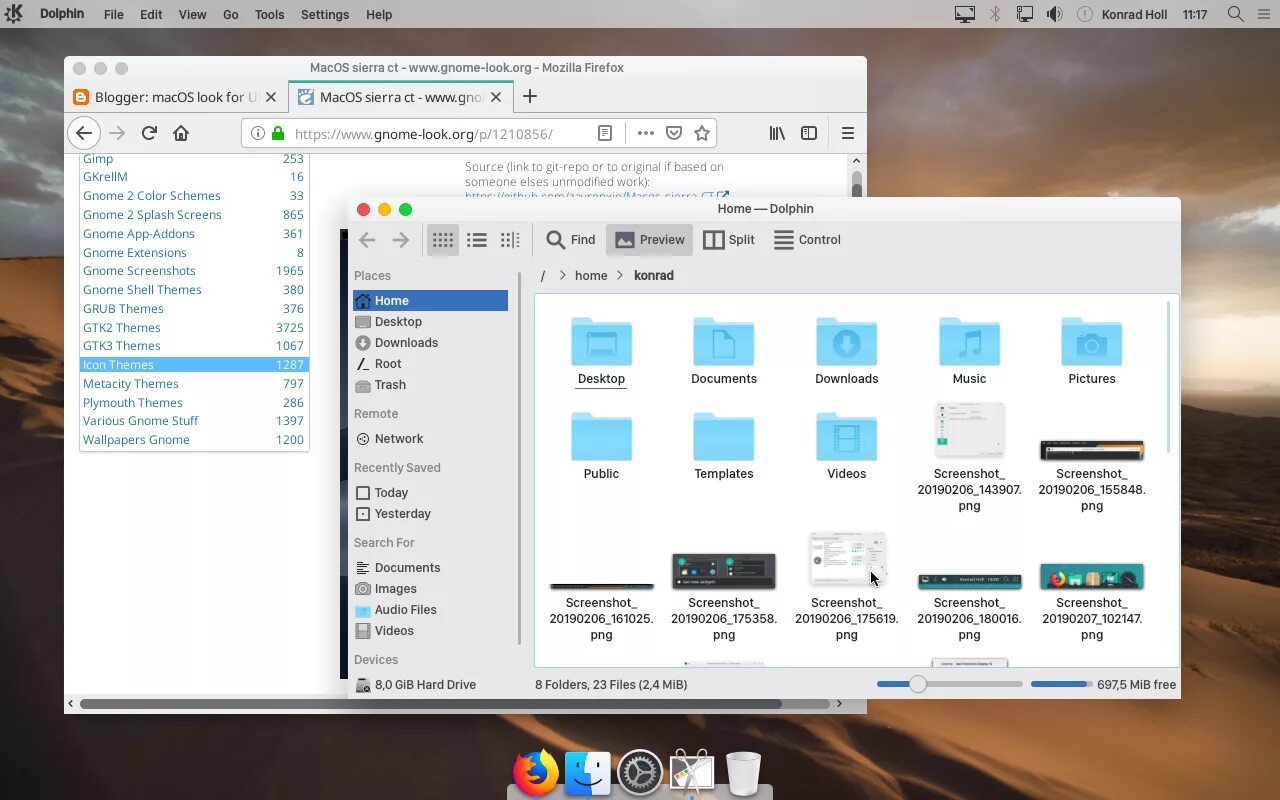
Task: Open the Settings menu
Action: coord(325,14)
